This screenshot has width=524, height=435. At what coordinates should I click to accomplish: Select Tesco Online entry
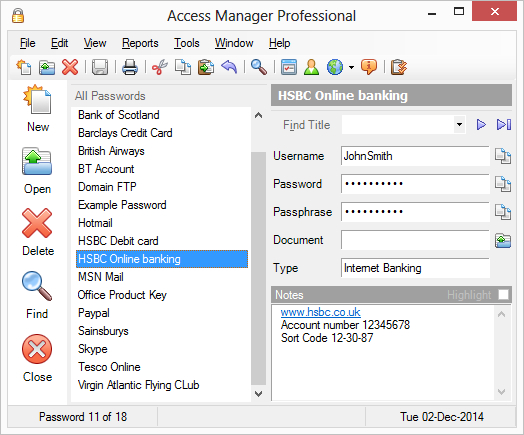click(162, 367)
